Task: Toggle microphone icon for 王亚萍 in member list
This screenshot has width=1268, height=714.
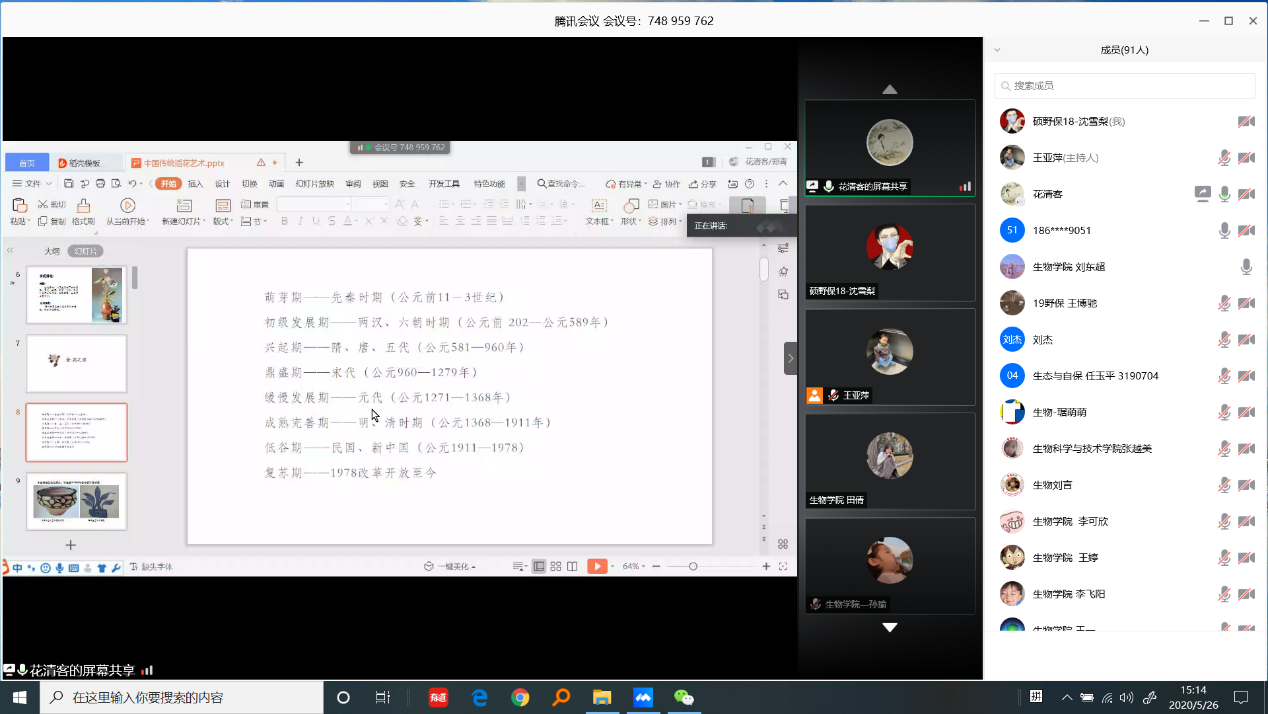Action: 1224,158
